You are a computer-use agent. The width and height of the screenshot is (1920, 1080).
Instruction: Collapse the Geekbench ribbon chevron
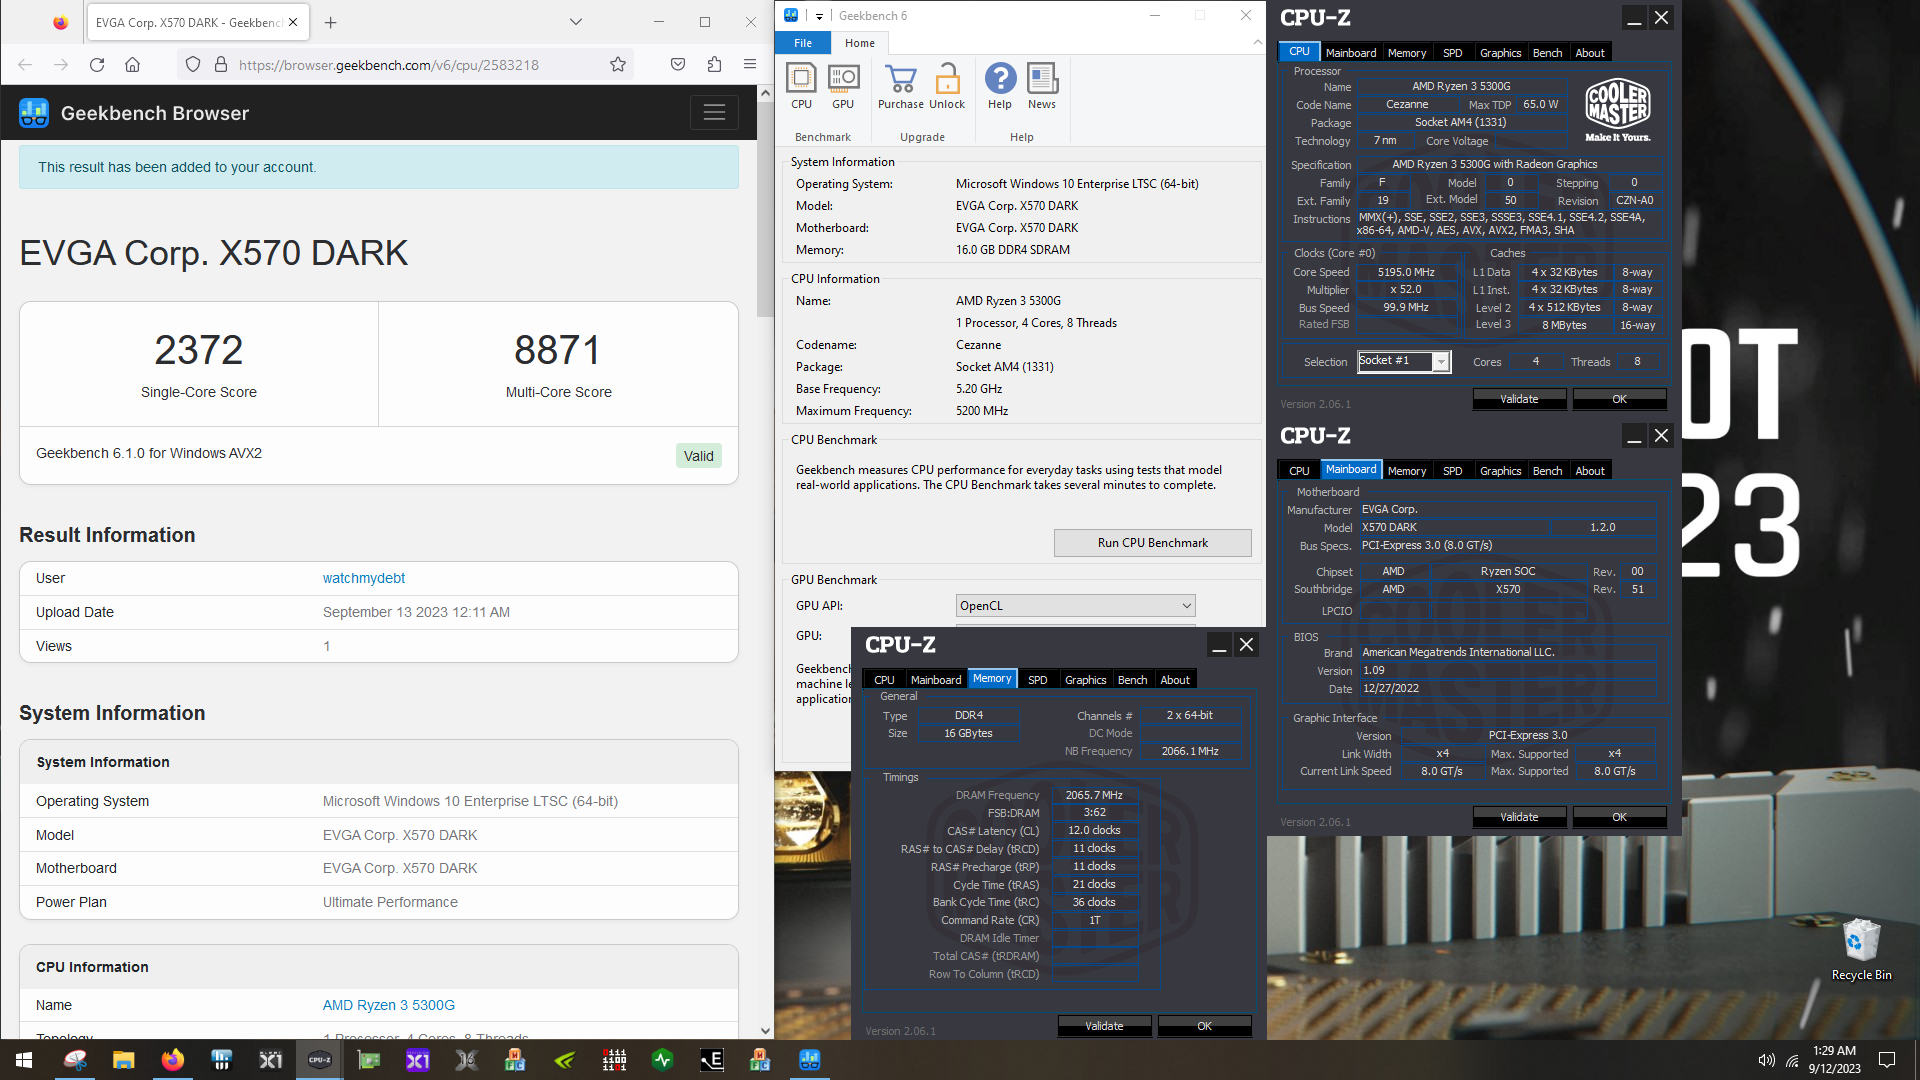click(1257, 42)
